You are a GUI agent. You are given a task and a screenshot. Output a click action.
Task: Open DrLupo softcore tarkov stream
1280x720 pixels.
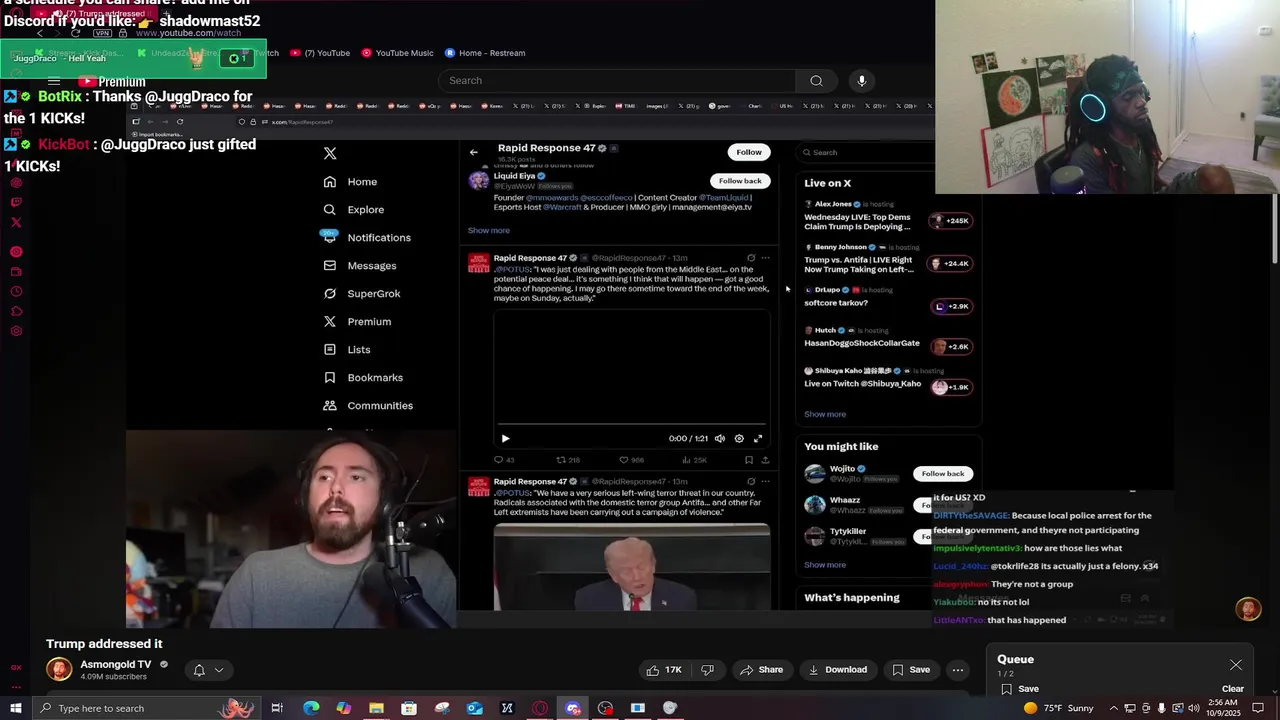[x=888, y=297]
